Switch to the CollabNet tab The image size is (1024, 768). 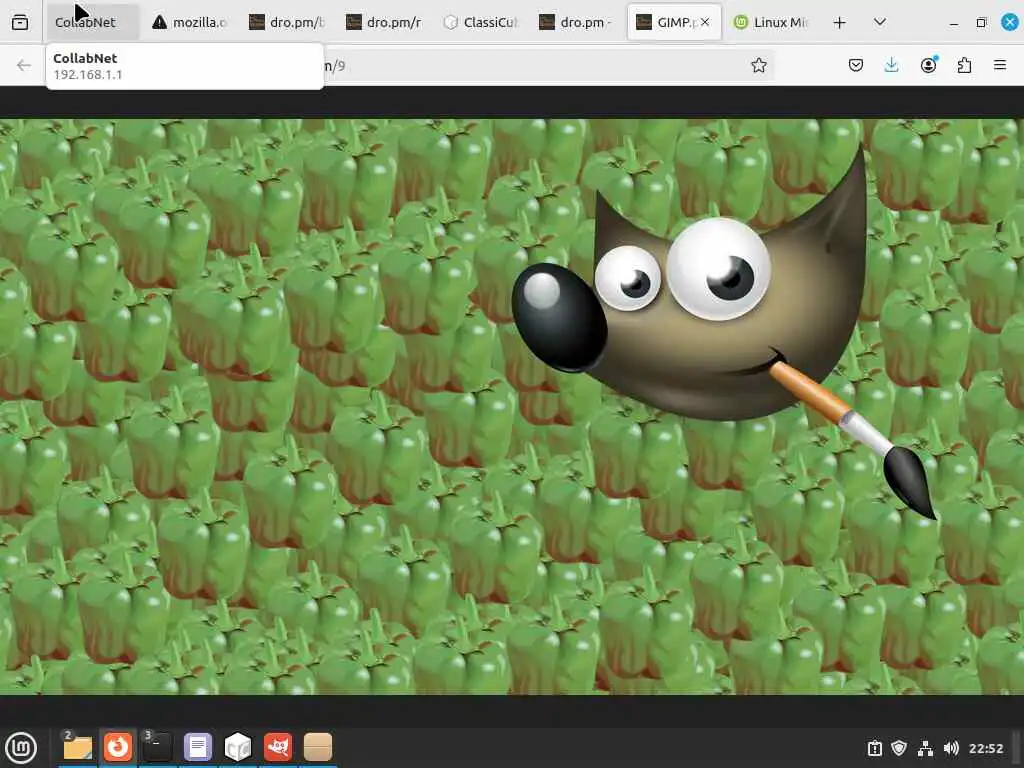[x=93, y=22]
